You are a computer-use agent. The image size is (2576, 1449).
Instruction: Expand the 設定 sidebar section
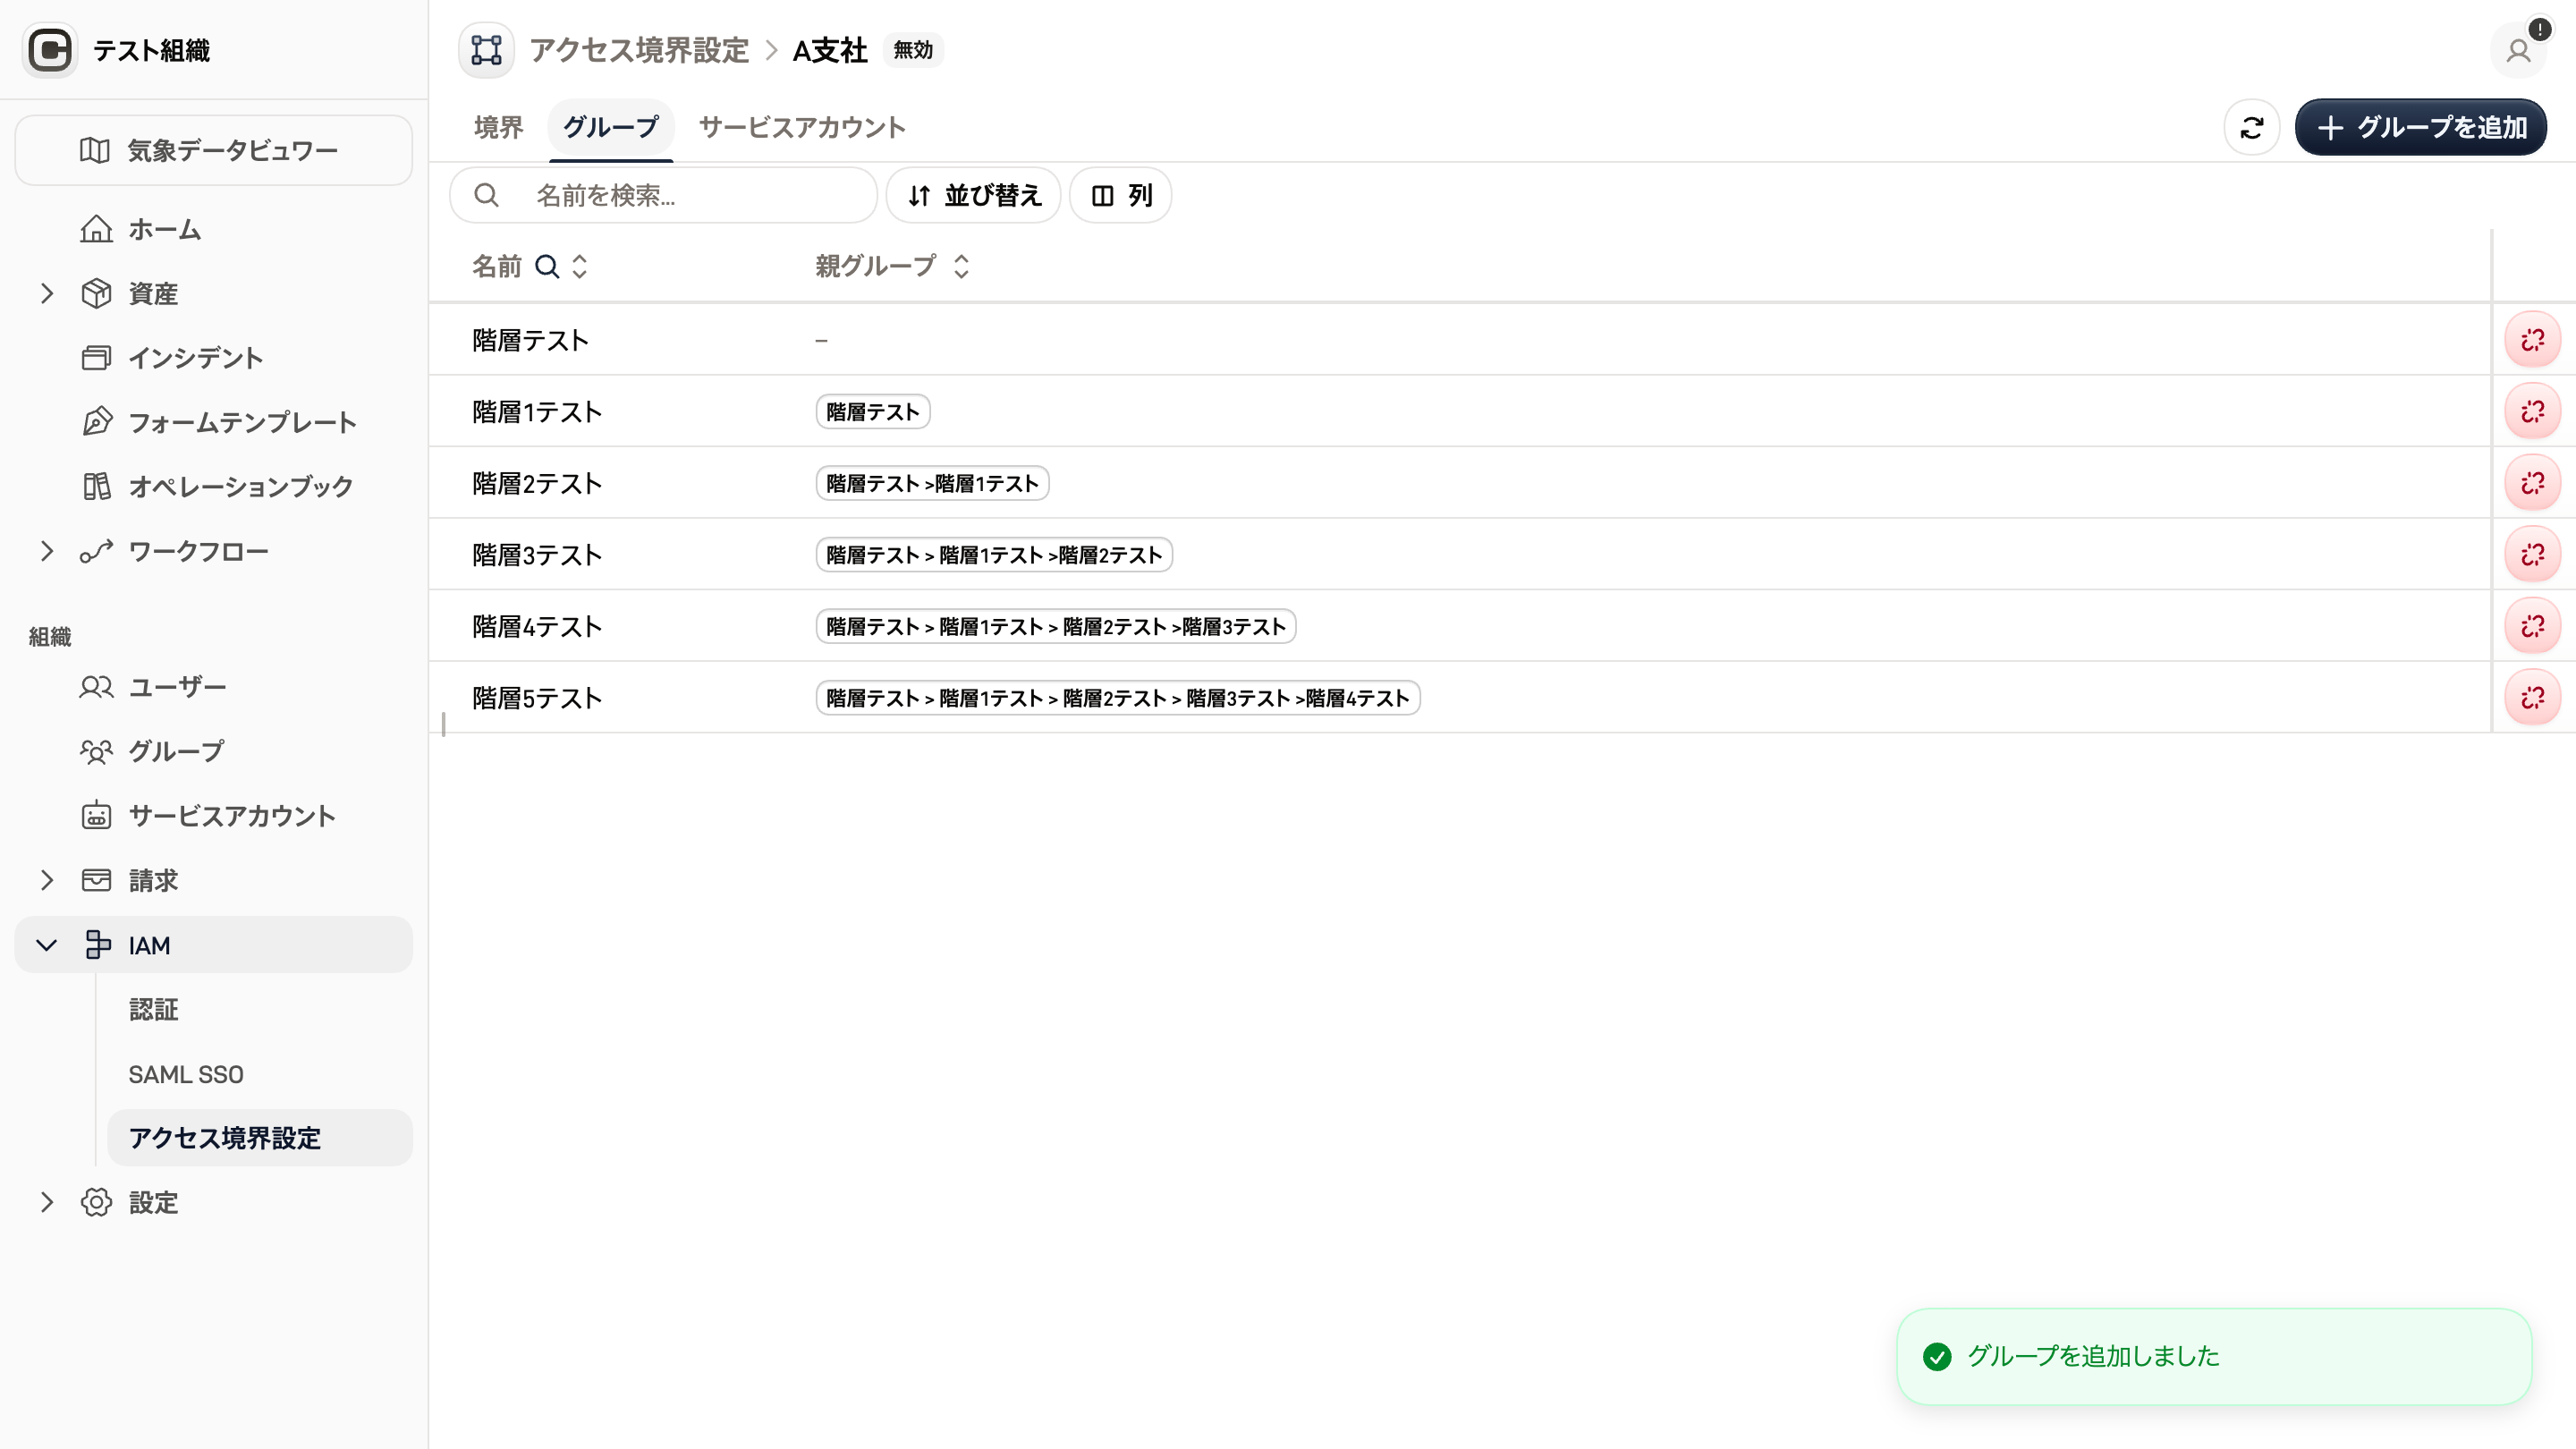click(47, 1202)
